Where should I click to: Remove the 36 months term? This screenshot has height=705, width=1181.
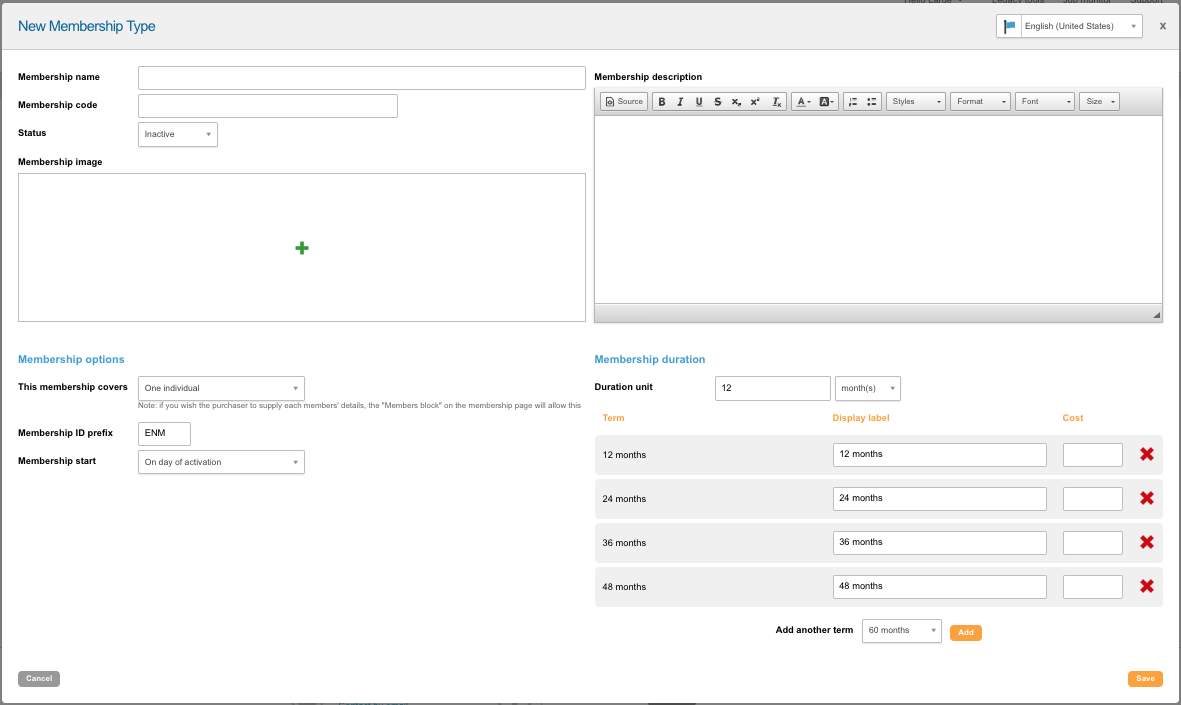pos(1147,542)
